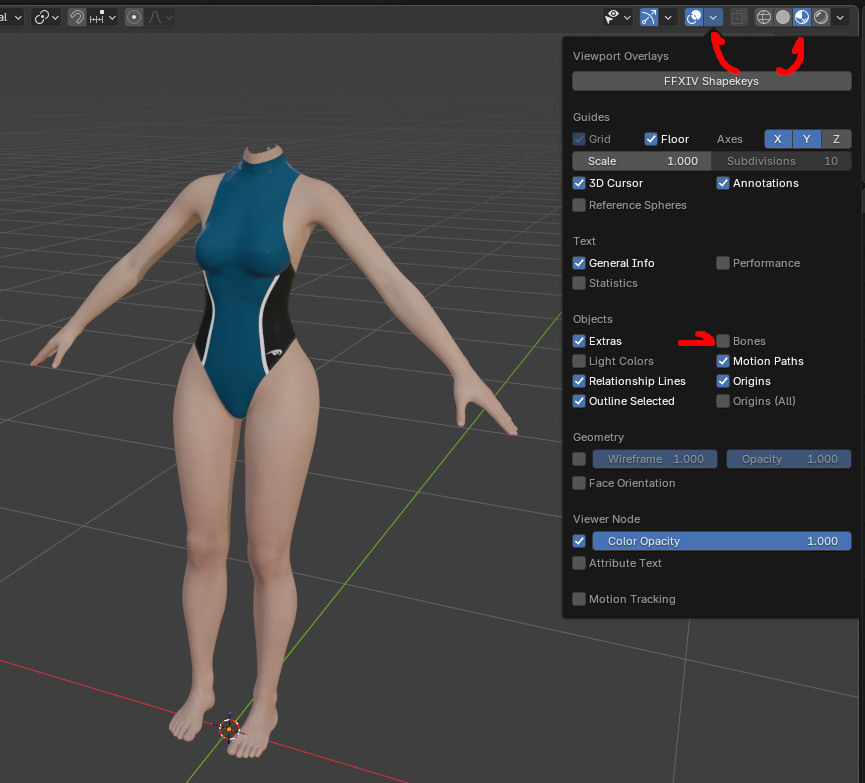Image resolution: width=865 pixels, height=783 pixels.
Task: Open the transform pivot point dropdown
Action: click(x=46, y=18)
